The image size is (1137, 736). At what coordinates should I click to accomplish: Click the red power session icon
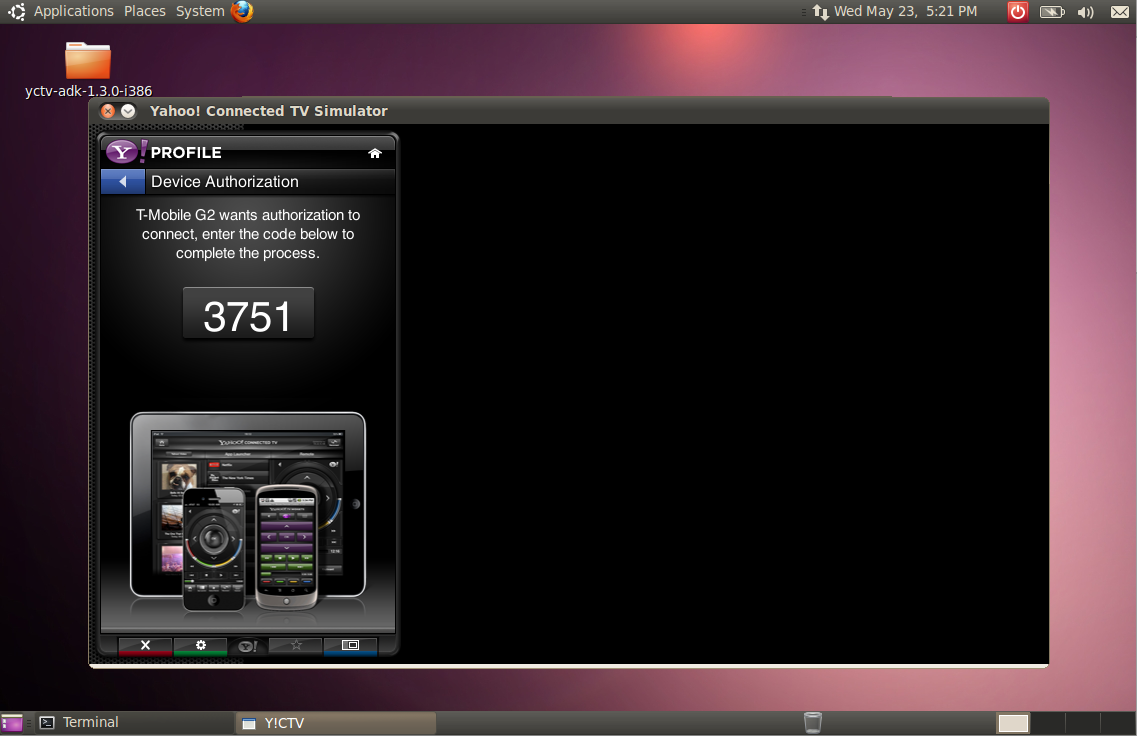click(1018, 12)
